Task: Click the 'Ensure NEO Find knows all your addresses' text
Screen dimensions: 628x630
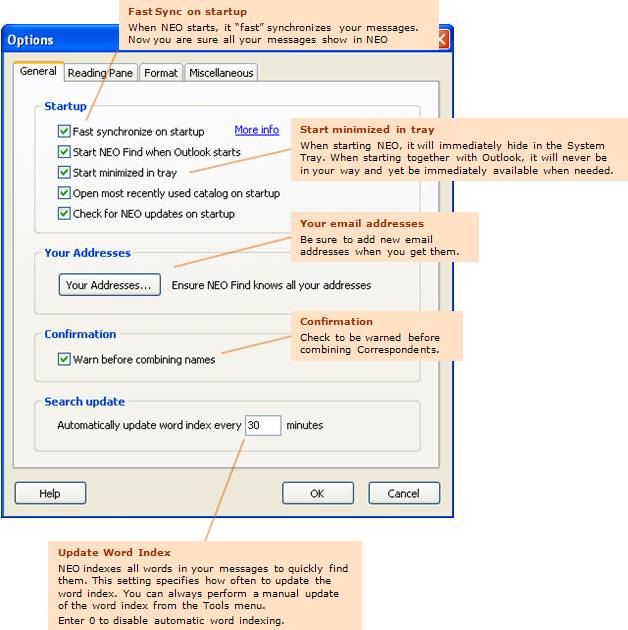Action: (x=271, y=285)
